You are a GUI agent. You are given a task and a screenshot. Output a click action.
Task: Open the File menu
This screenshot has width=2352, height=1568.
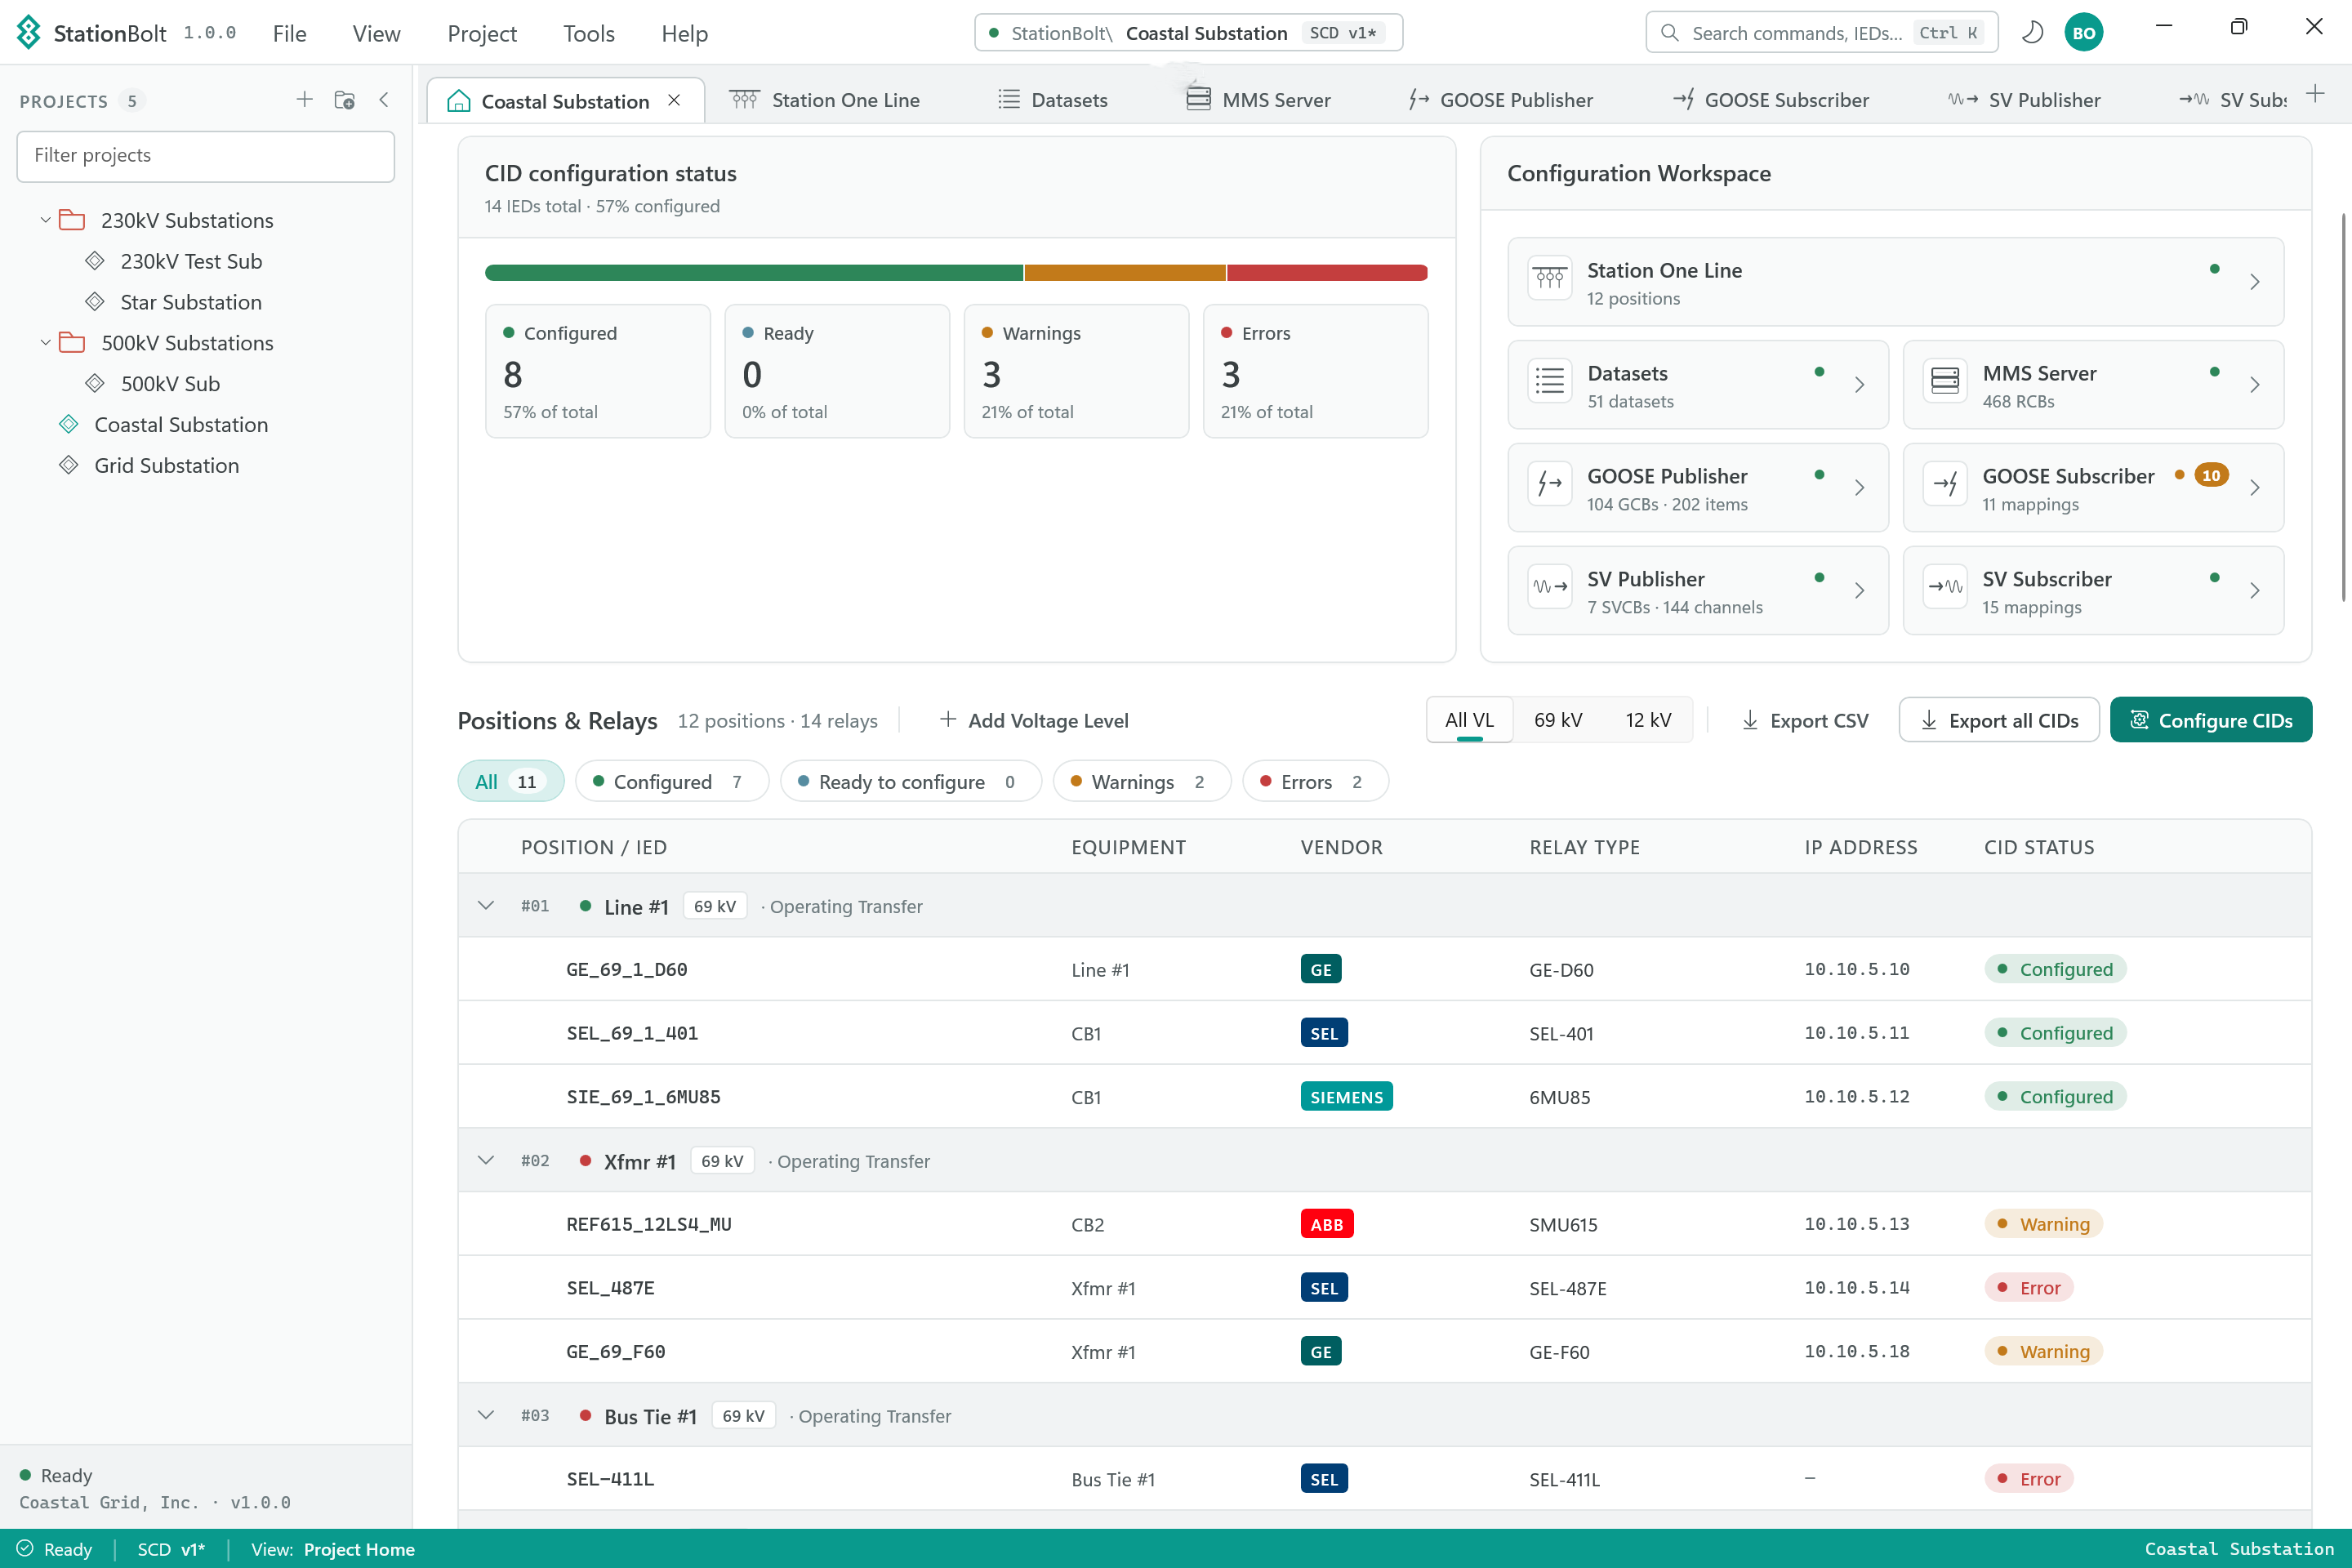coord(289,33)
